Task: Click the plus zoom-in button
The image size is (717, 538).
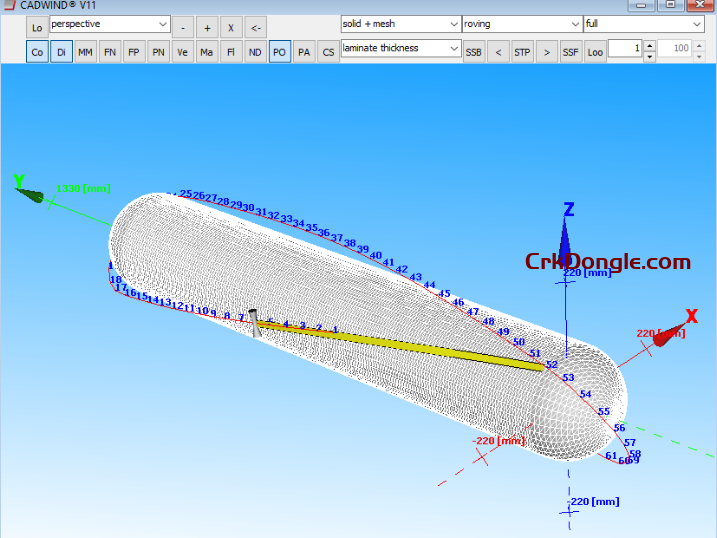Action: point(207,27)
